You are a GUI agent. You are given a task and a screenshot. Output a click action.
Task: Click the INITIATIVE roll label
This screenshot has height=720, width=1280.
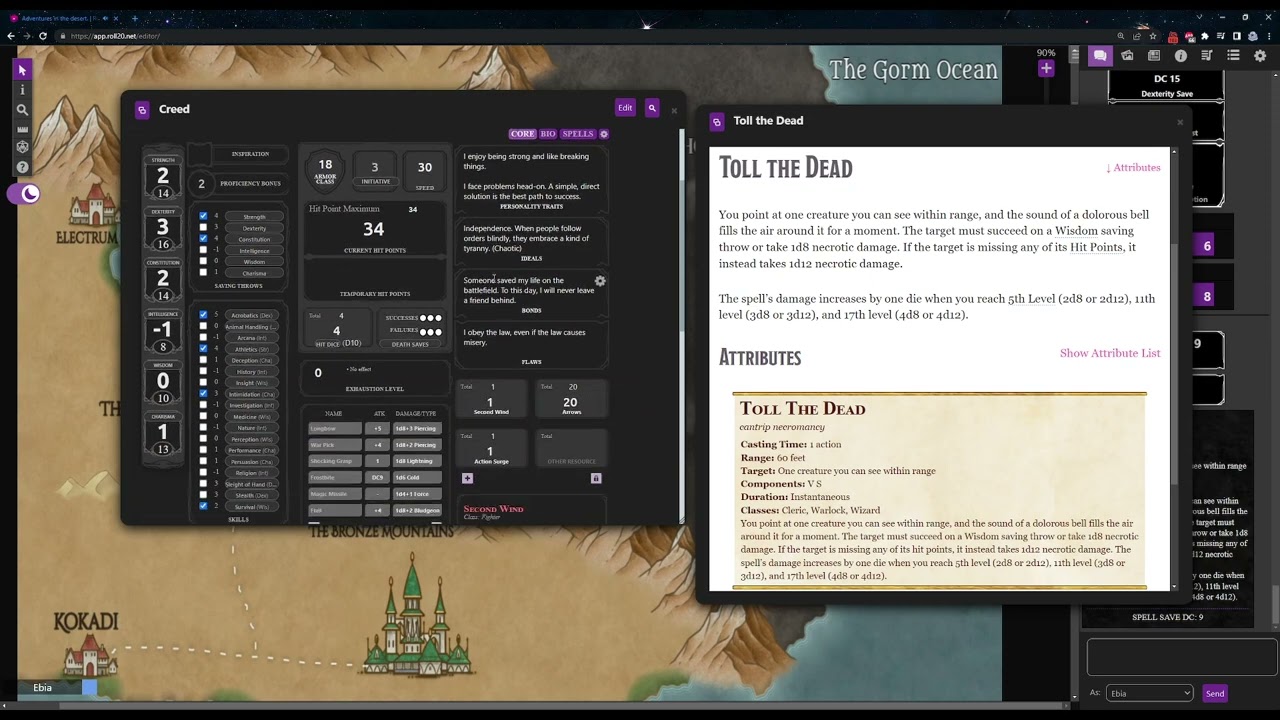click(x=375, y=181)
